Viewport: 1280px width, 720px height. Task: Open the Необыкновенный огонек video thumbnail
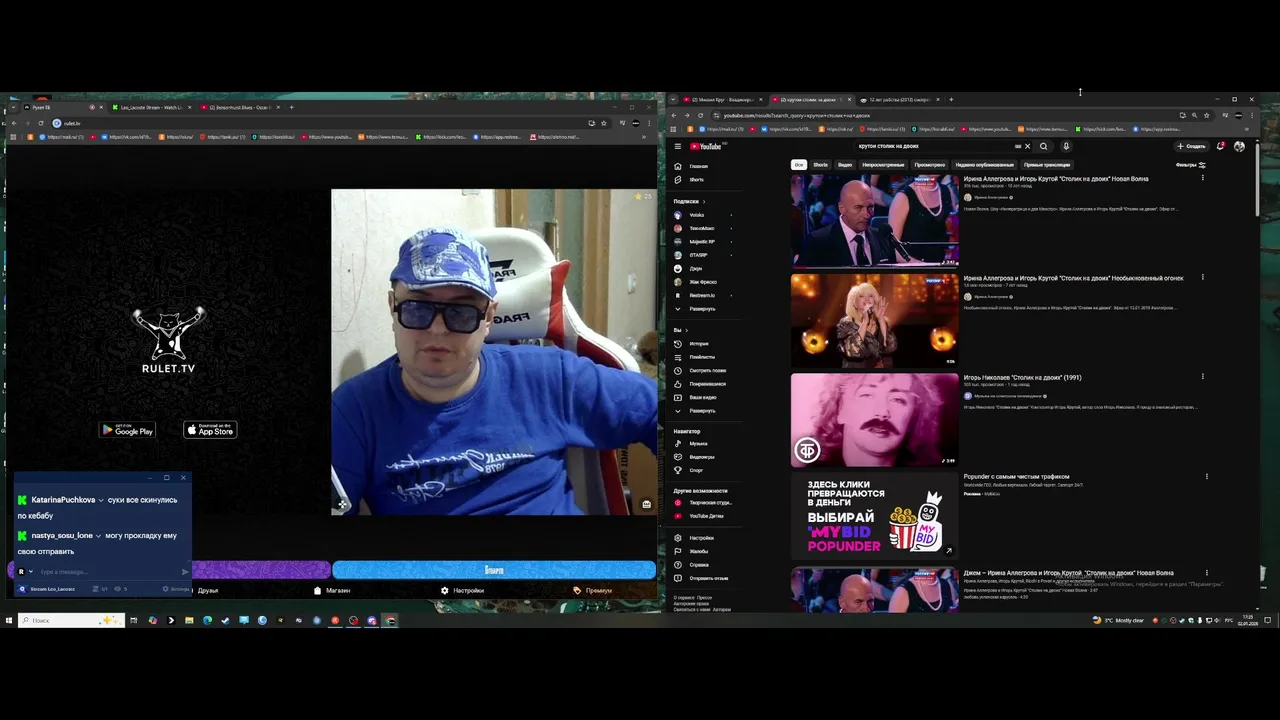[x=875, y=321]
